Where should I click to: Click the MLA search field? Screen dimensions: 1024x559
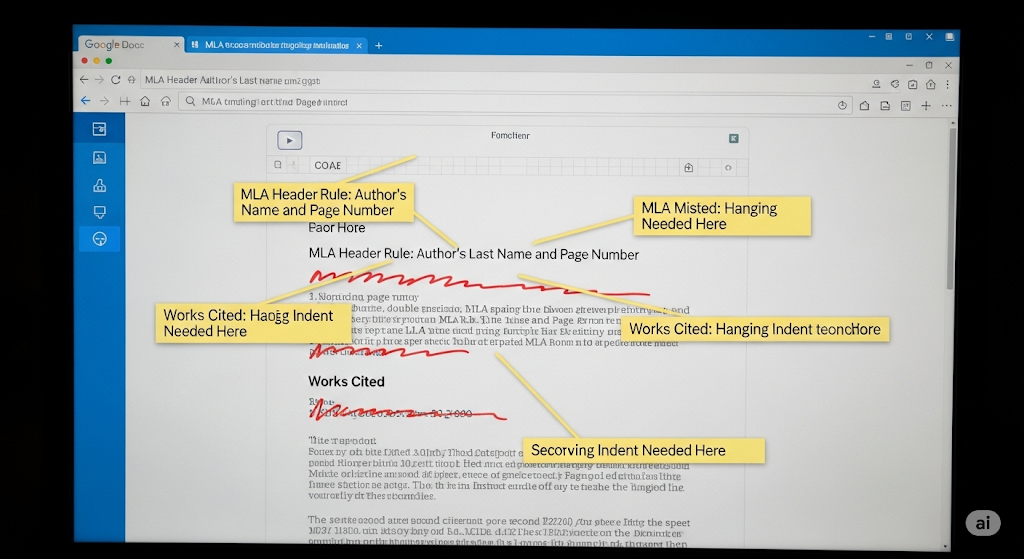(x=515, y=103)
